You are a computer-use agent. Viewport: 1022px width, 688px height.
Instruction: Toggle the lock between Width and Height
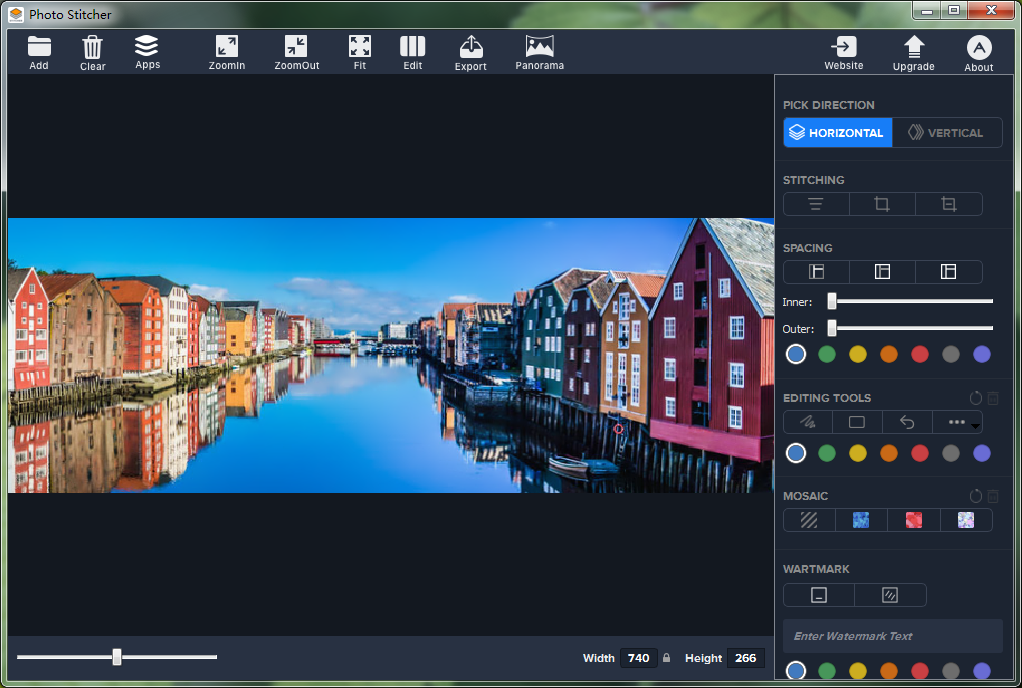pos(667,658)
